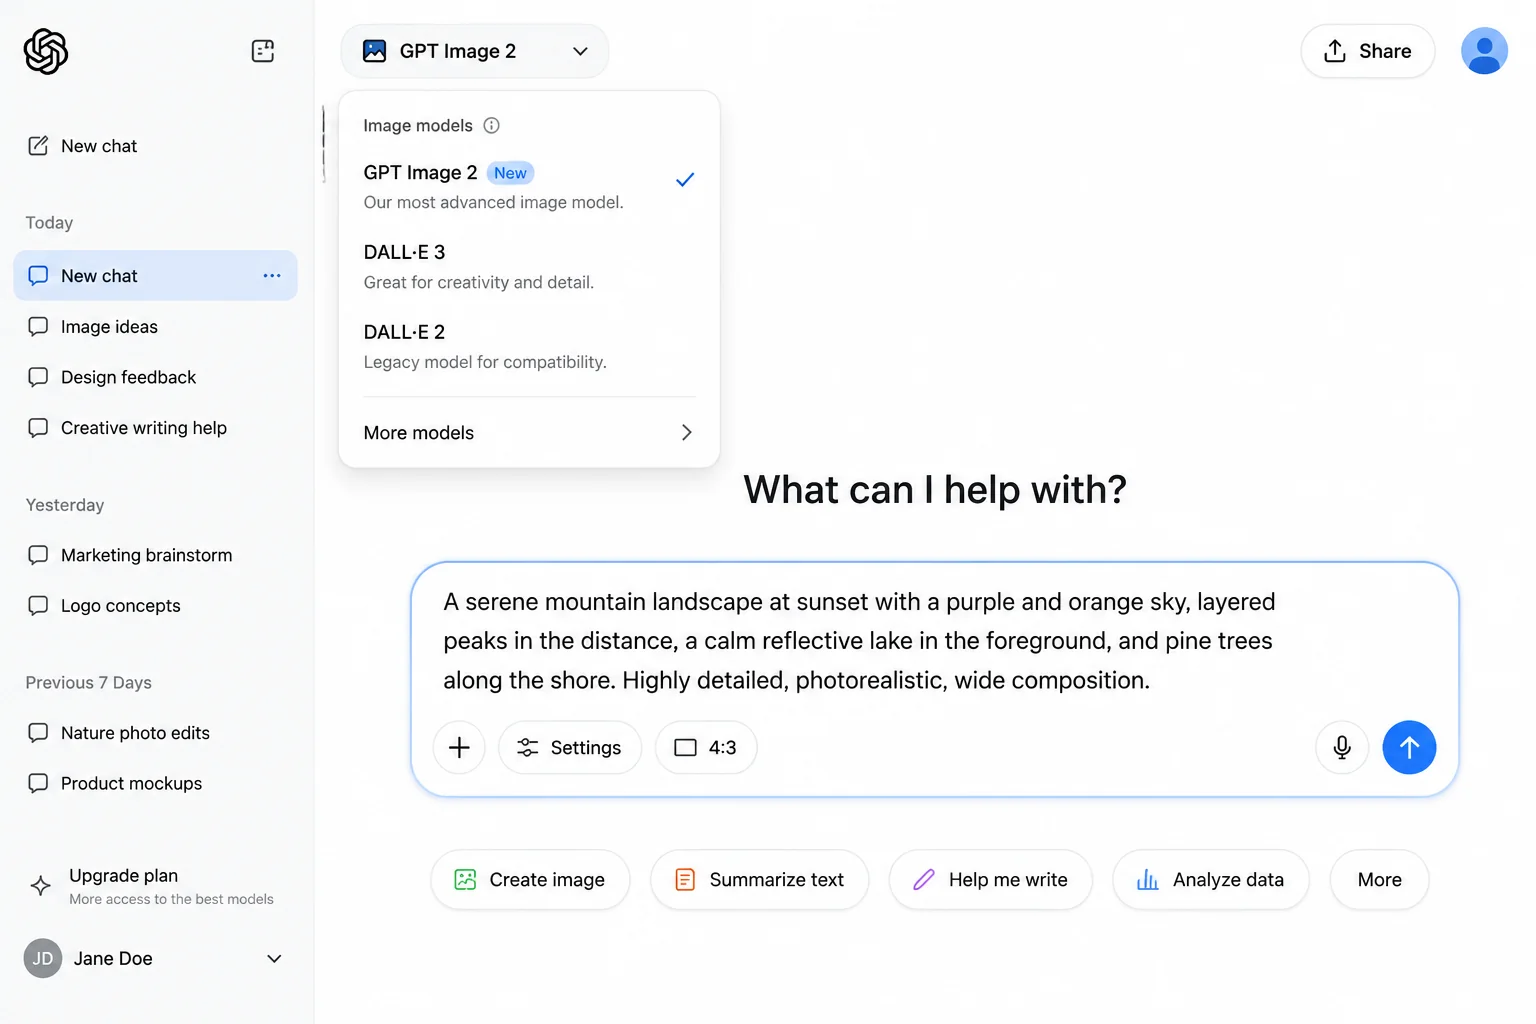Click the Logo concepts chat bubble icon
The height and width of the screenshot is (1024, 1536).
click(38, 606)
